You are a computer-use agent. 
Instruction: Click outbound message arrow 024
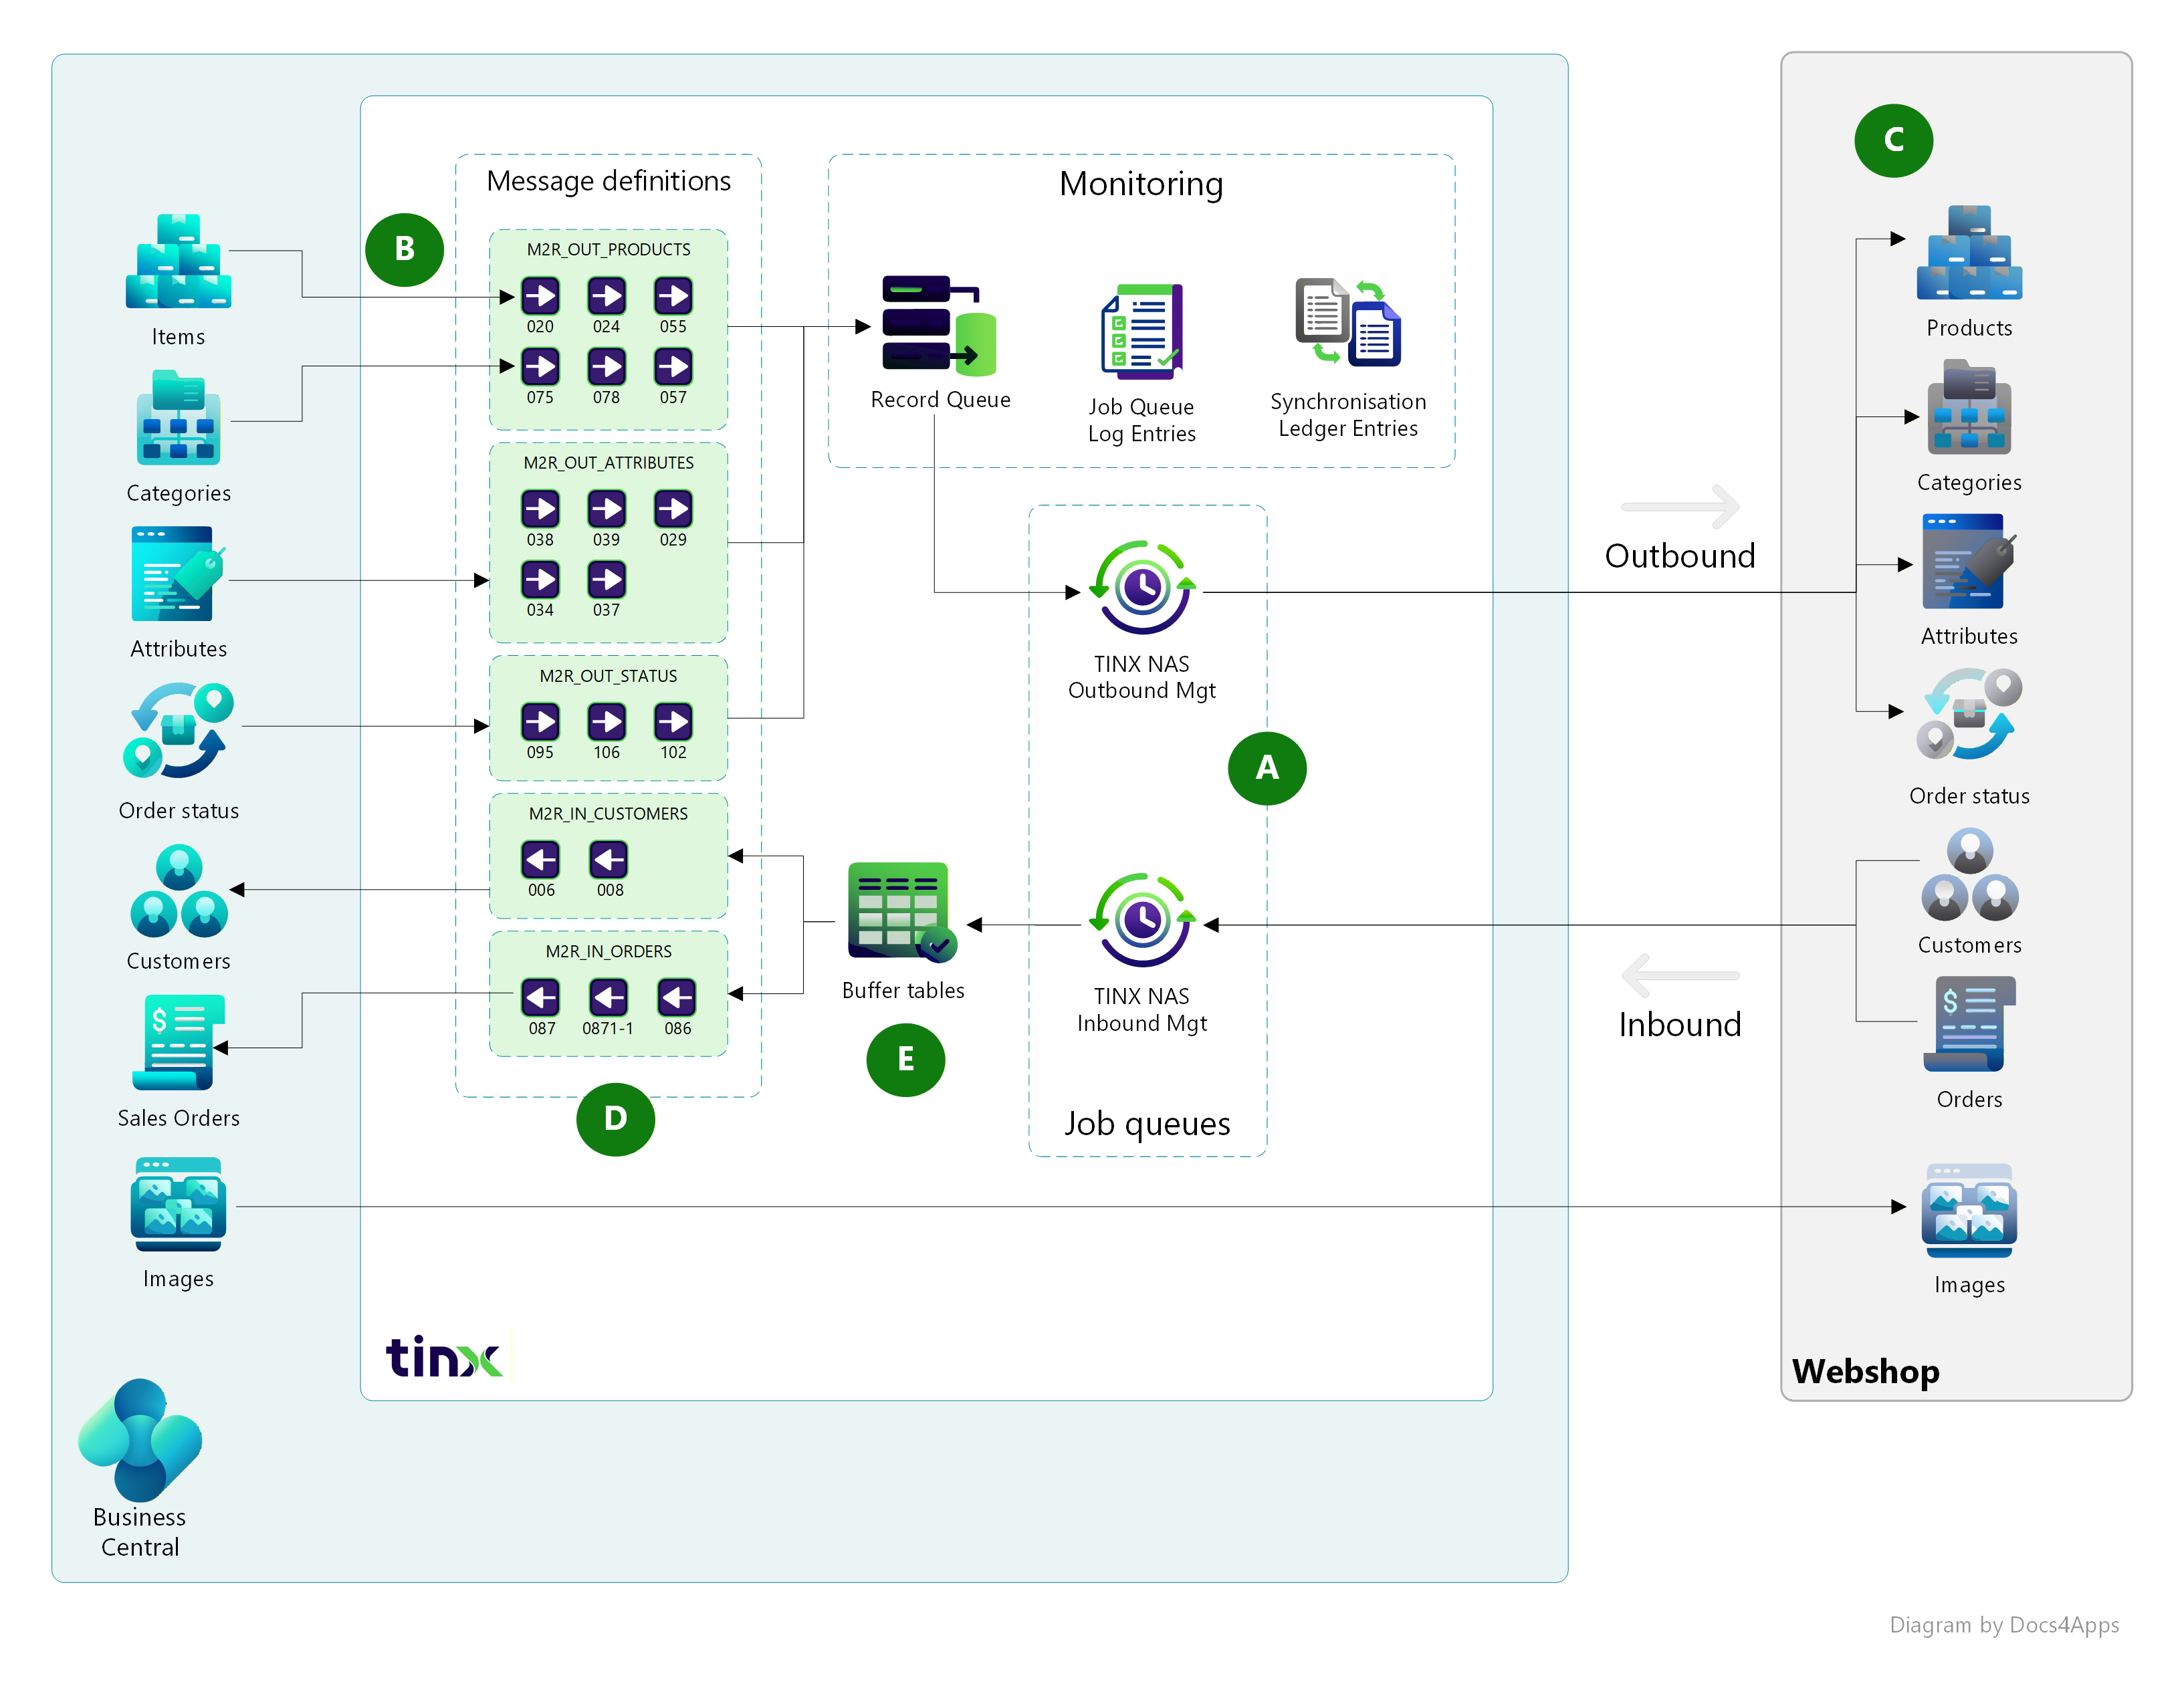pyautogui.click(x=606, y=296)
